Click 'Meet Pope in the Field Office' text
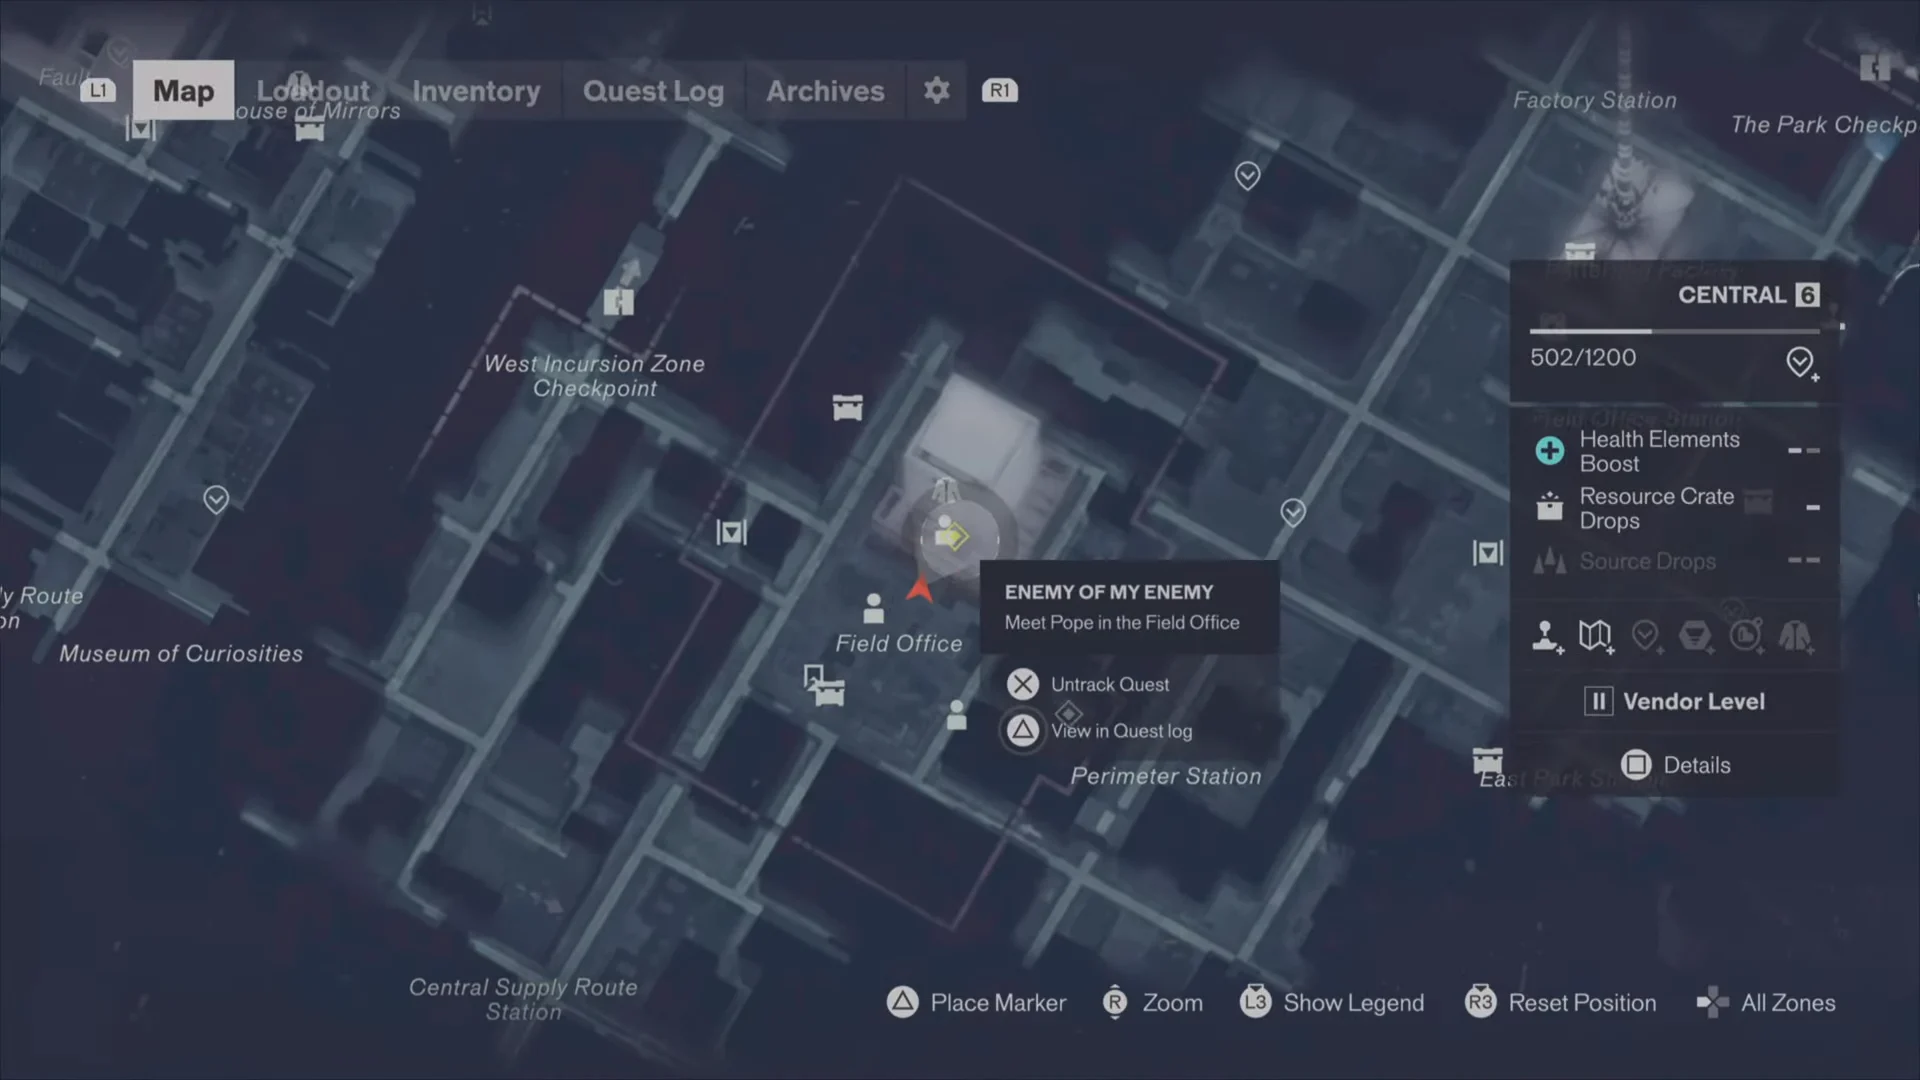 point(1122,622)
